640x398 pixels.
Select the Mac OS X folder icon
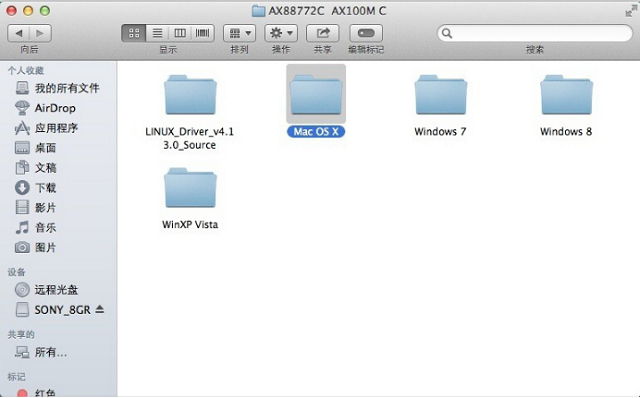click(316, 94)
